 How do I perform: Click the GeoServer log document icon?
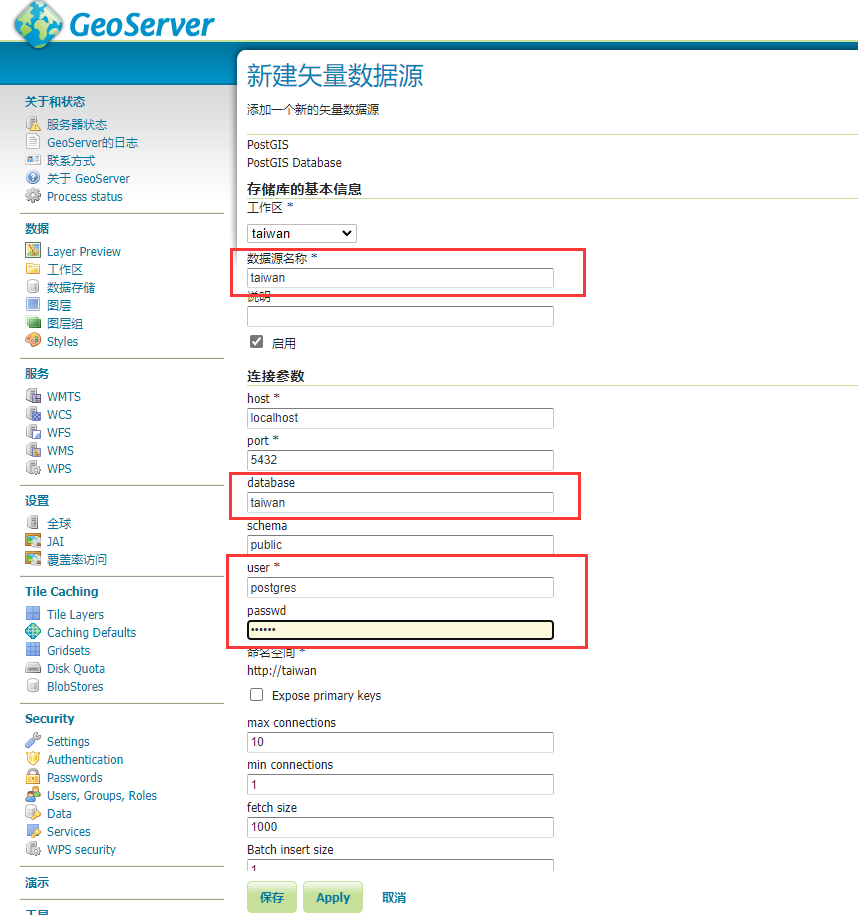[33, 142]
